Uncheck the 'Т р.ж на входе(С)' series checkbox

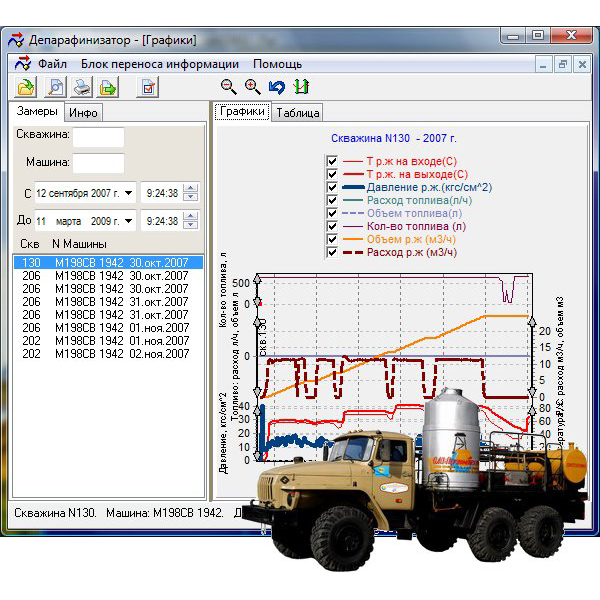(x=332, y=161)
